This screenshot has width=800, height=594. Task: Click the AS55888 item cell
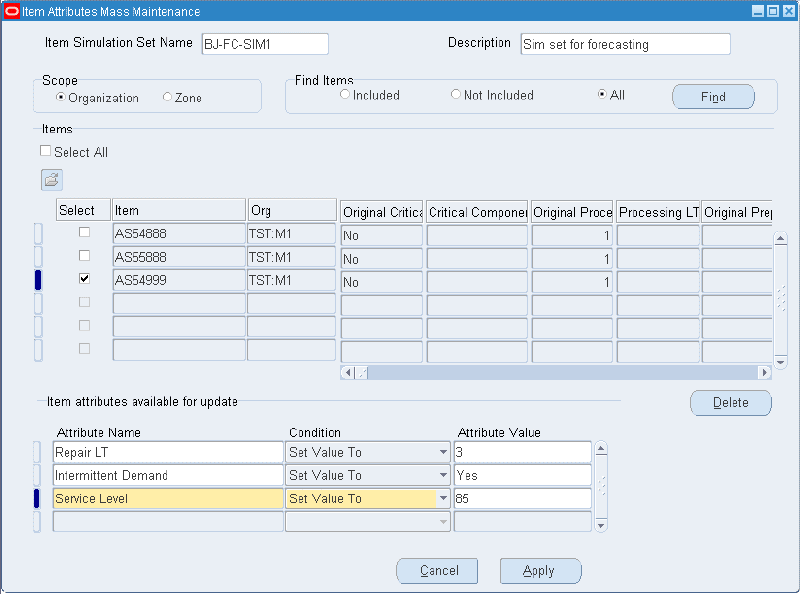click(x=179, y=257)
